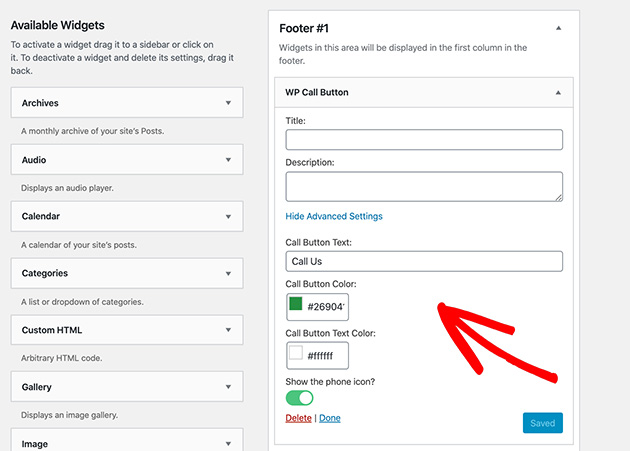Click the #ffffff color hex value
The image size is (630, 451).
(320, 356)
